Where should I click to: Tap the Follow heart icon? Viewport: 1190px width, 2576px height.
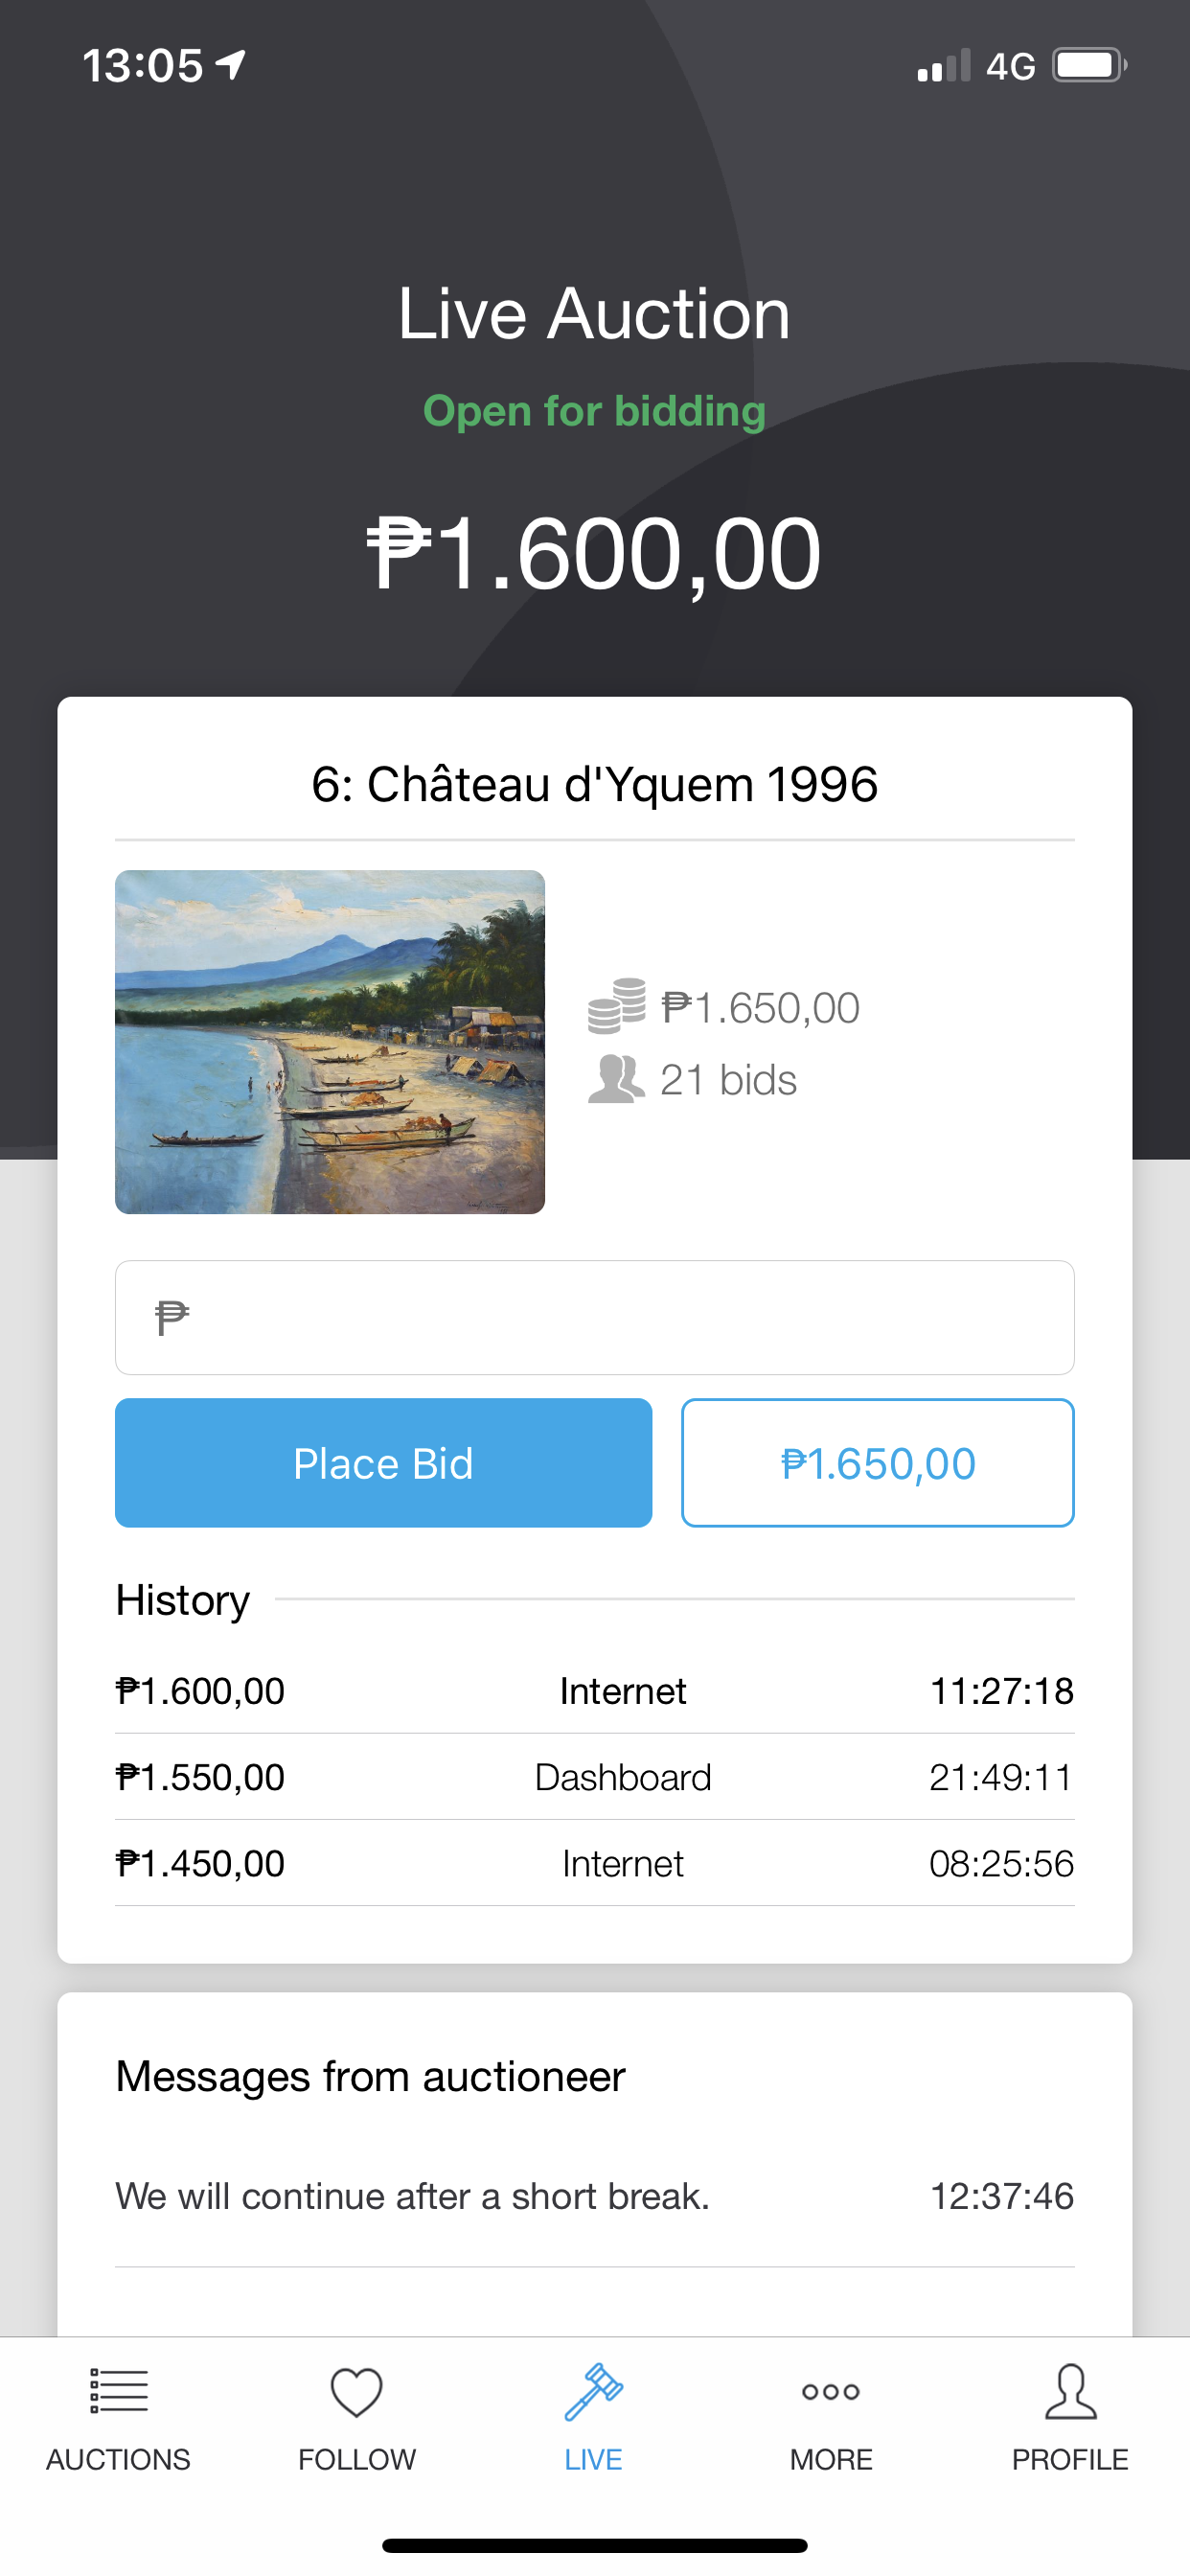[x=356, y=2392]
